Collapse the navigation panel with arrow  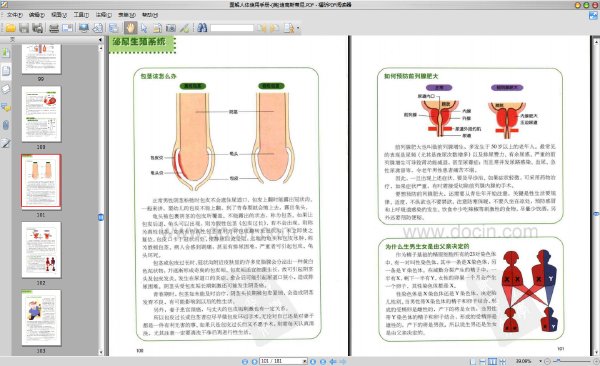101,39
